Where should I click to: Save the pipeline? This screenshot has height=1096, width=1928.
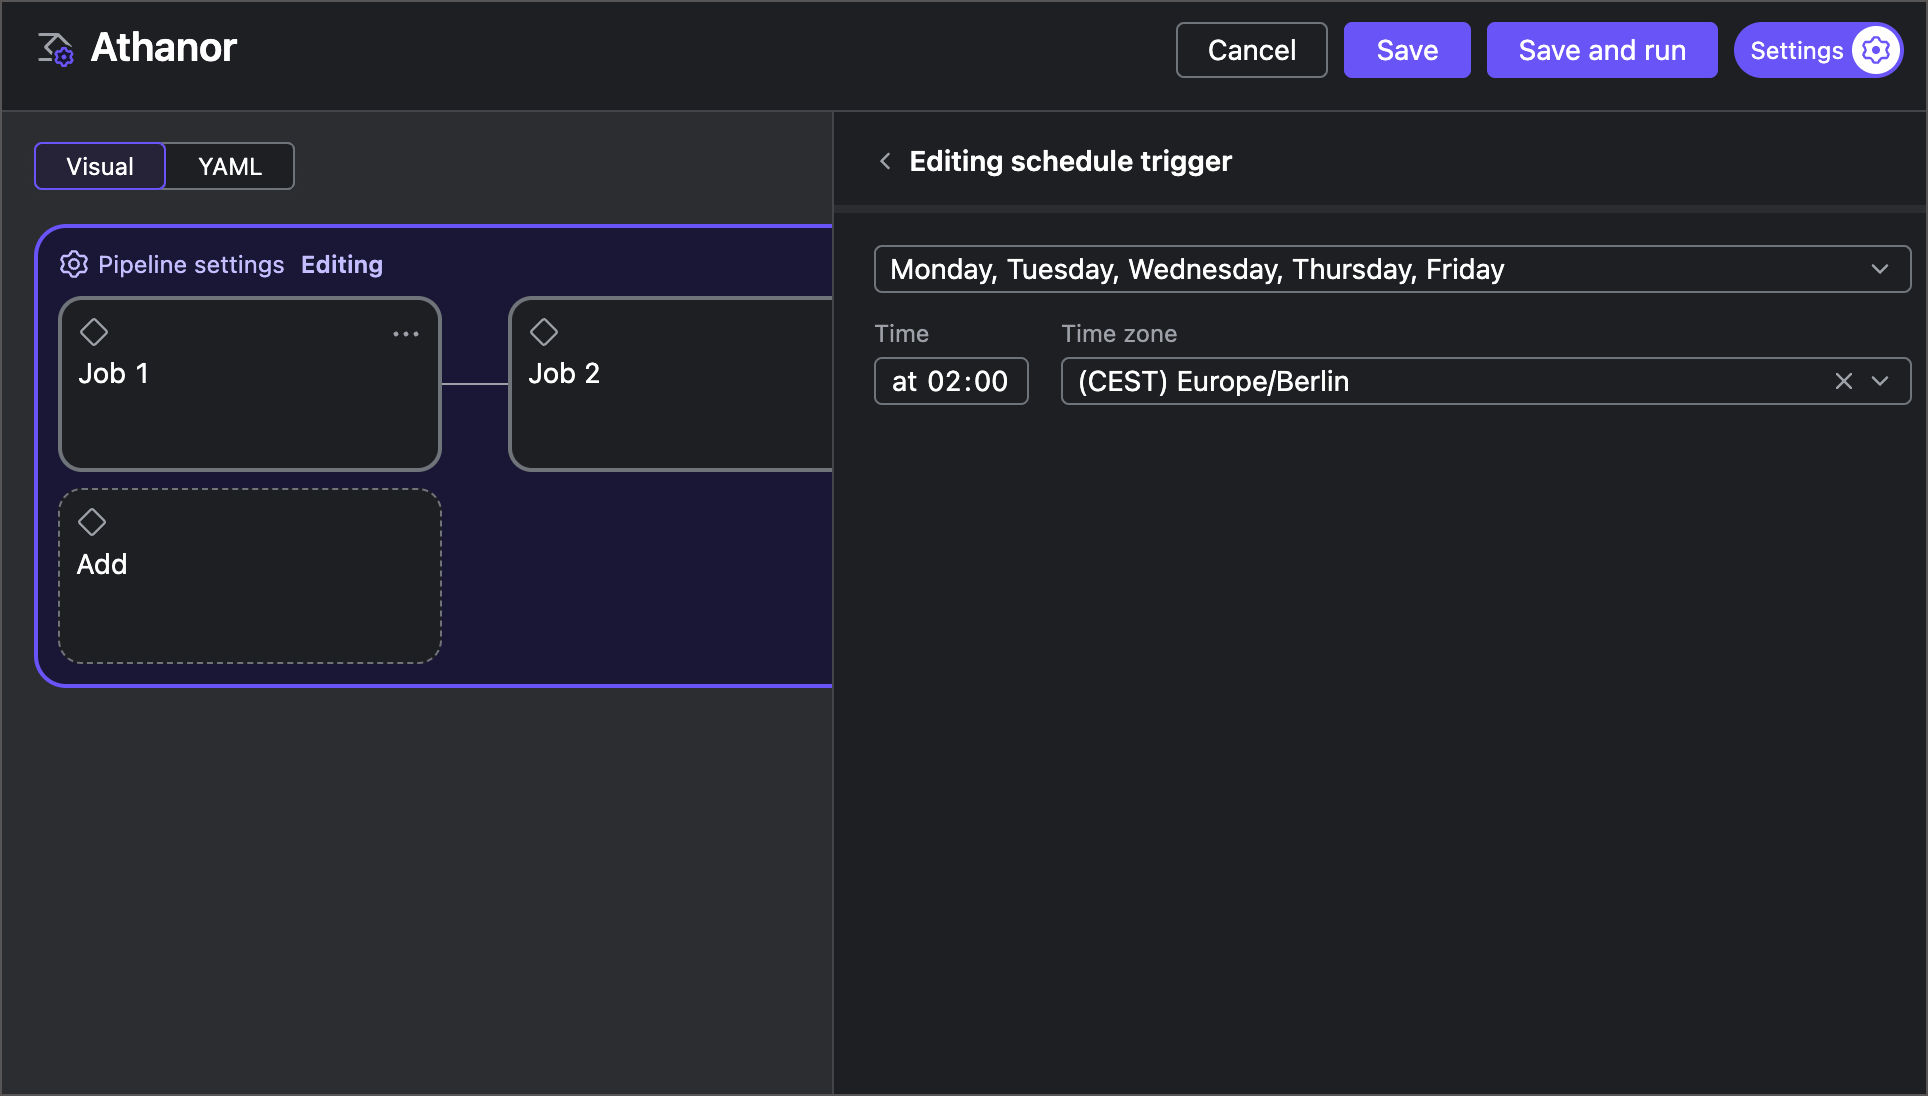point(1406,50)
